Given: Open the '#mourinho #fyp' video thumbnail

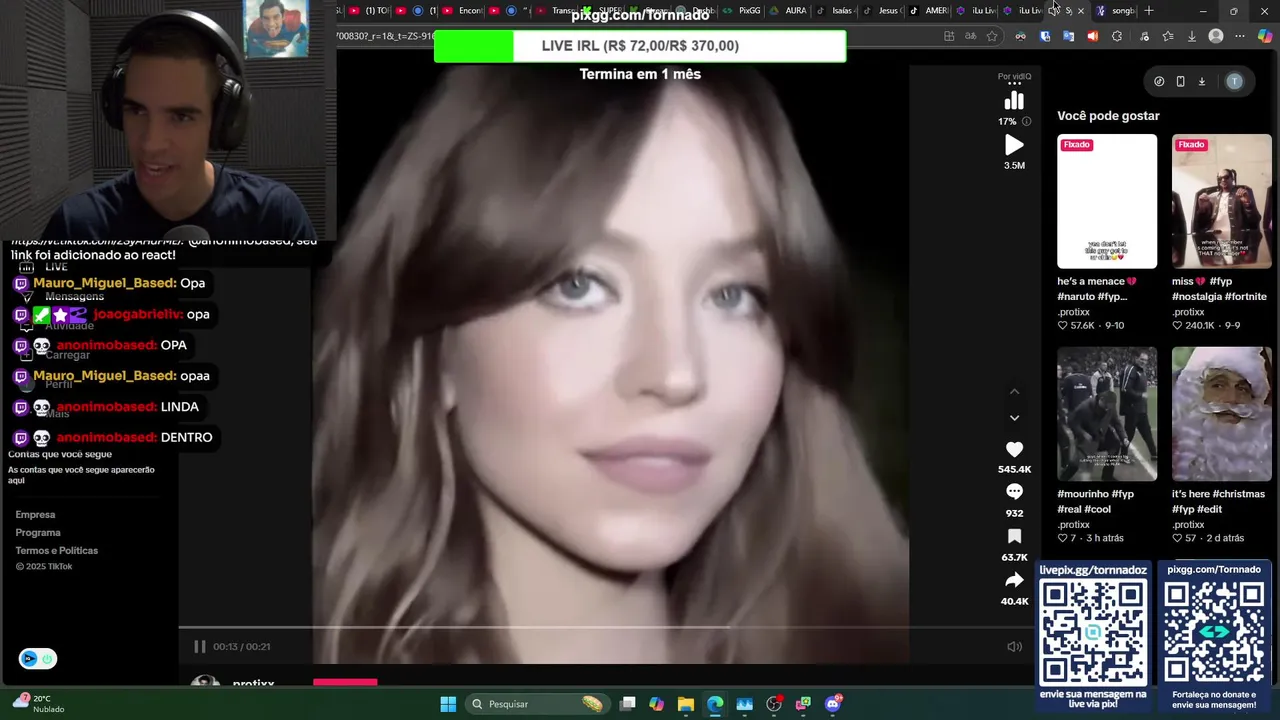Looking at the screenshot, I should 1107,414.
